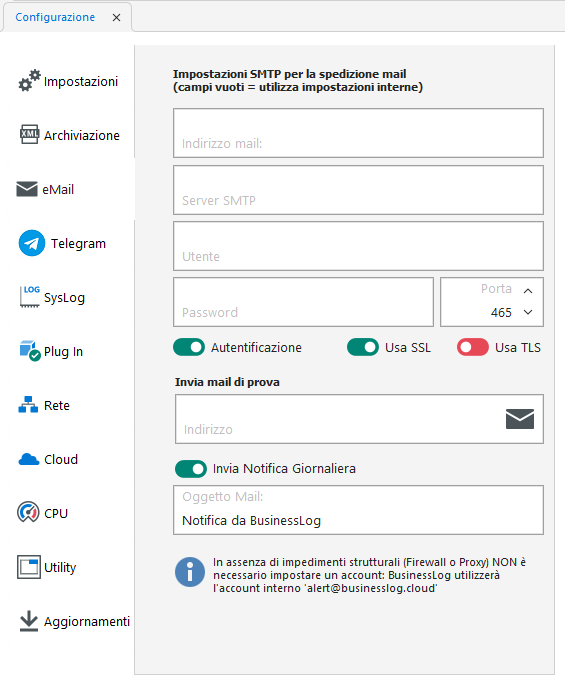The width and height of the screenshot is (565, 689).
Task: Open the Cloud section icon
Action: [x=29, y=459]
